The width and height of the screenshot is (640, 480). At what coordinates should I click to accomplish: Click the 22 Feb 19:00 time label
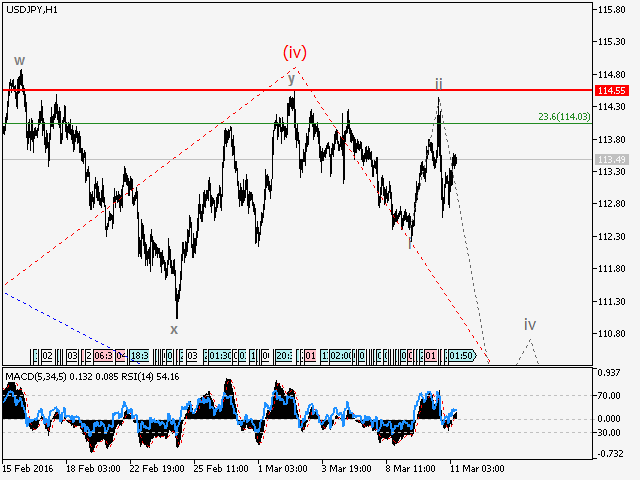[157, 469]
